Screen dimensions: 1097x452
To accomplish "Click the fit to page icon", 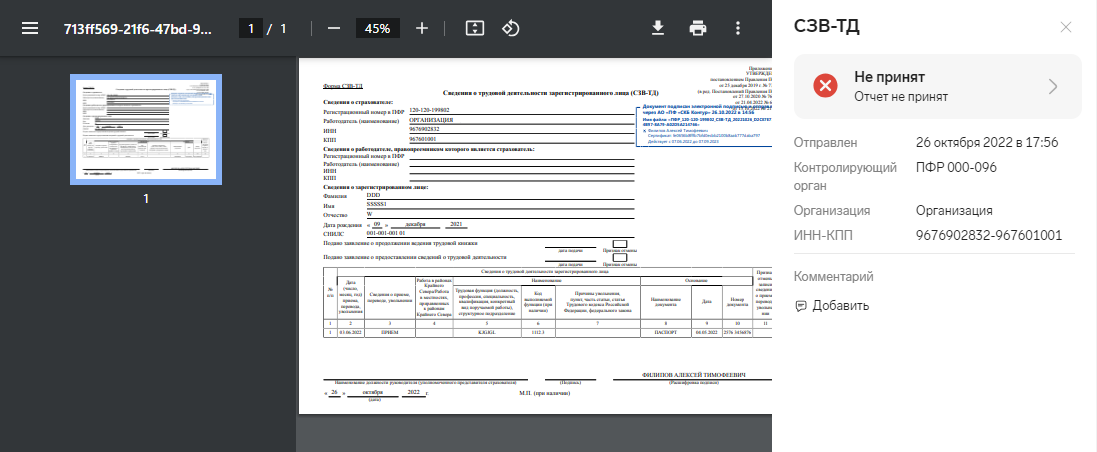I will [475, 28].
